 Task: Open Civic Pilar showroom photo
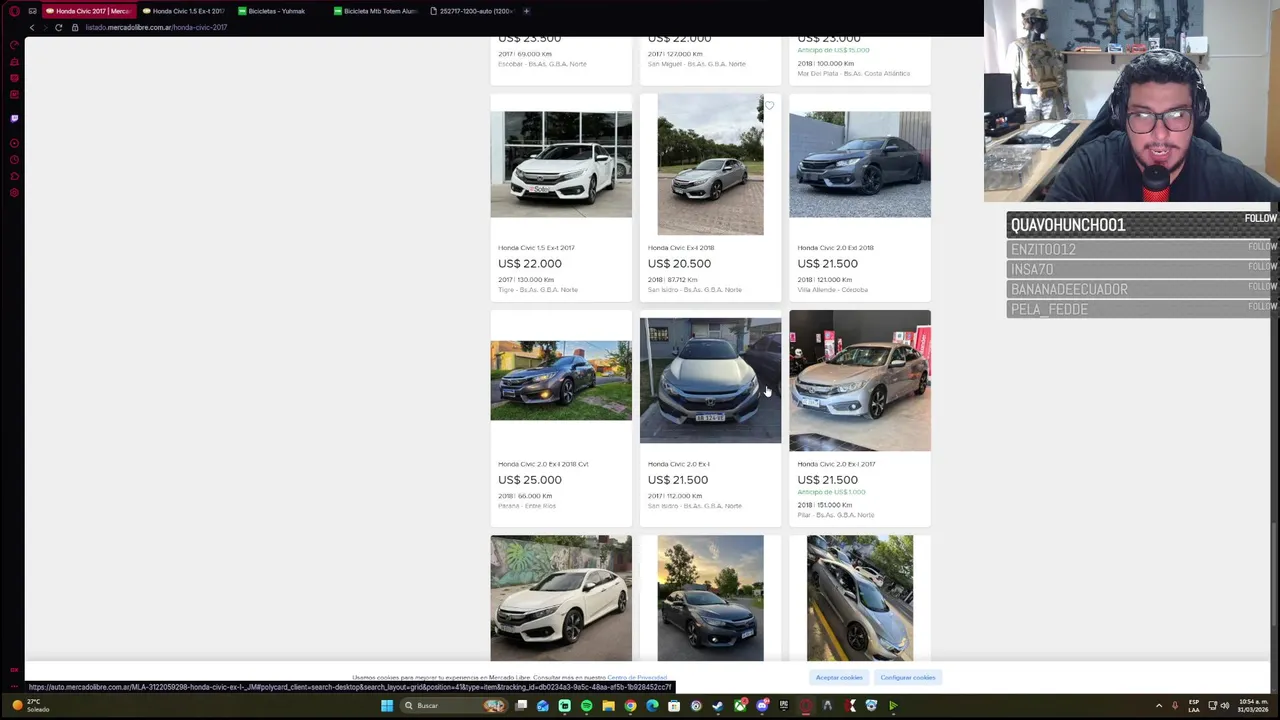pos(860,380)
